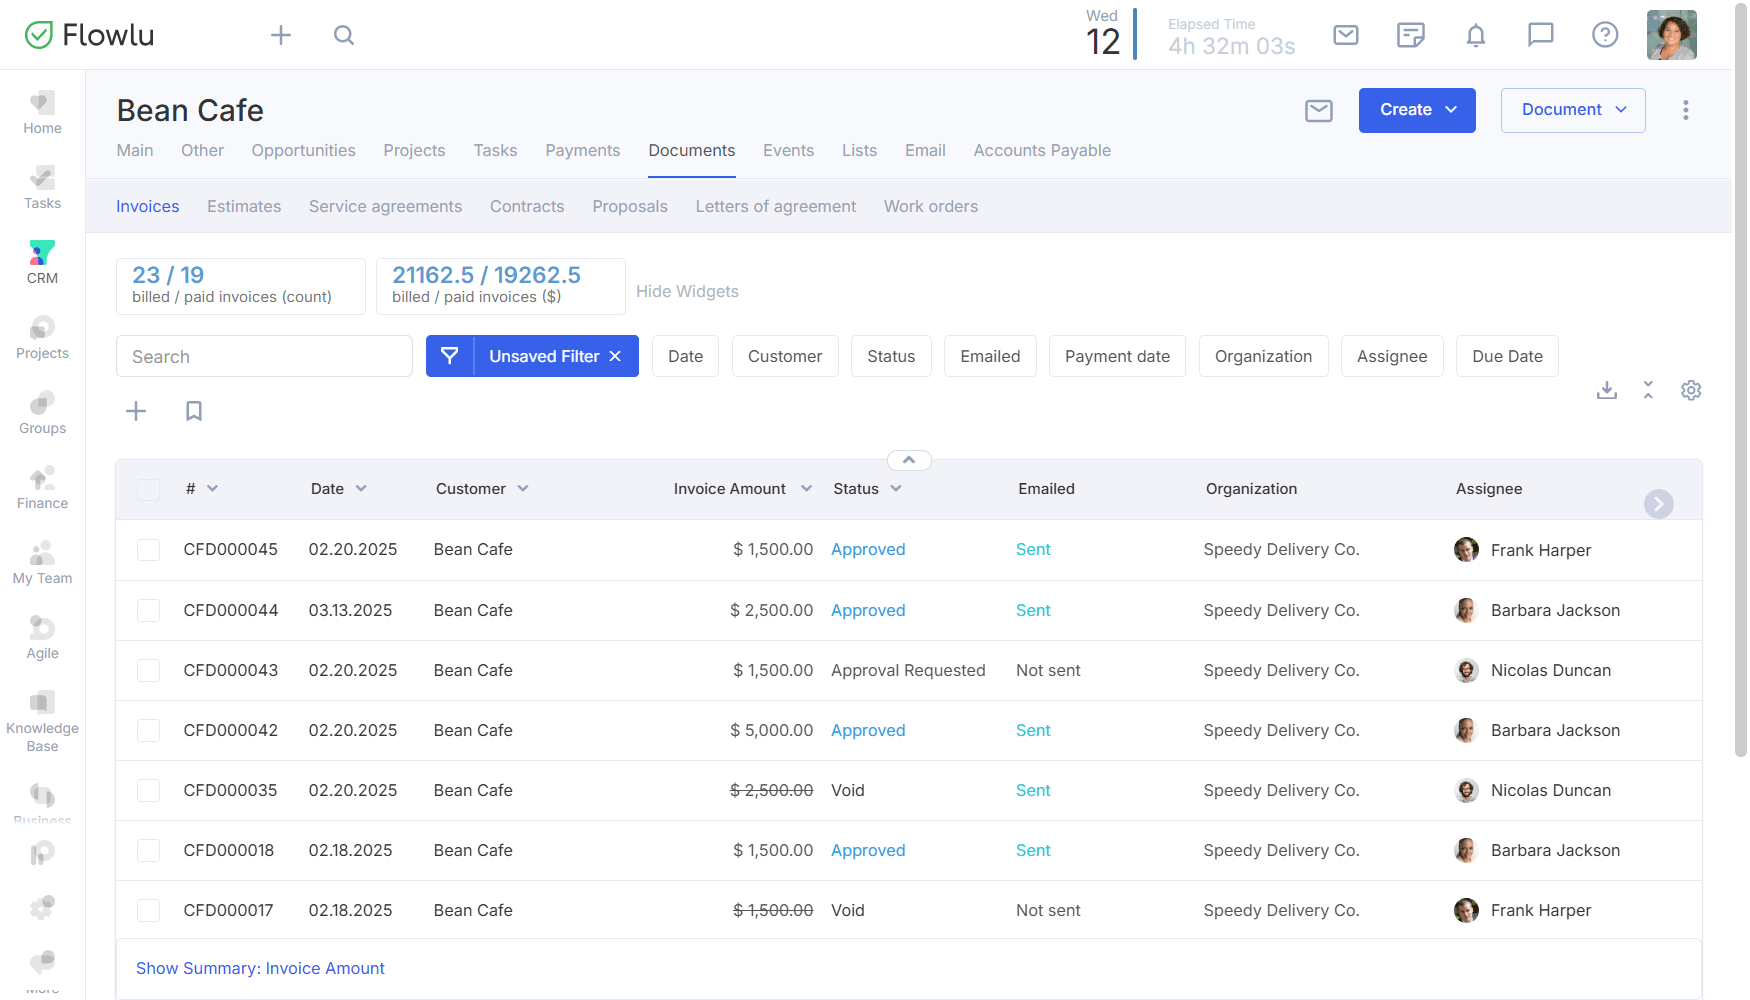Sort by # column header

tap(202, 489)
